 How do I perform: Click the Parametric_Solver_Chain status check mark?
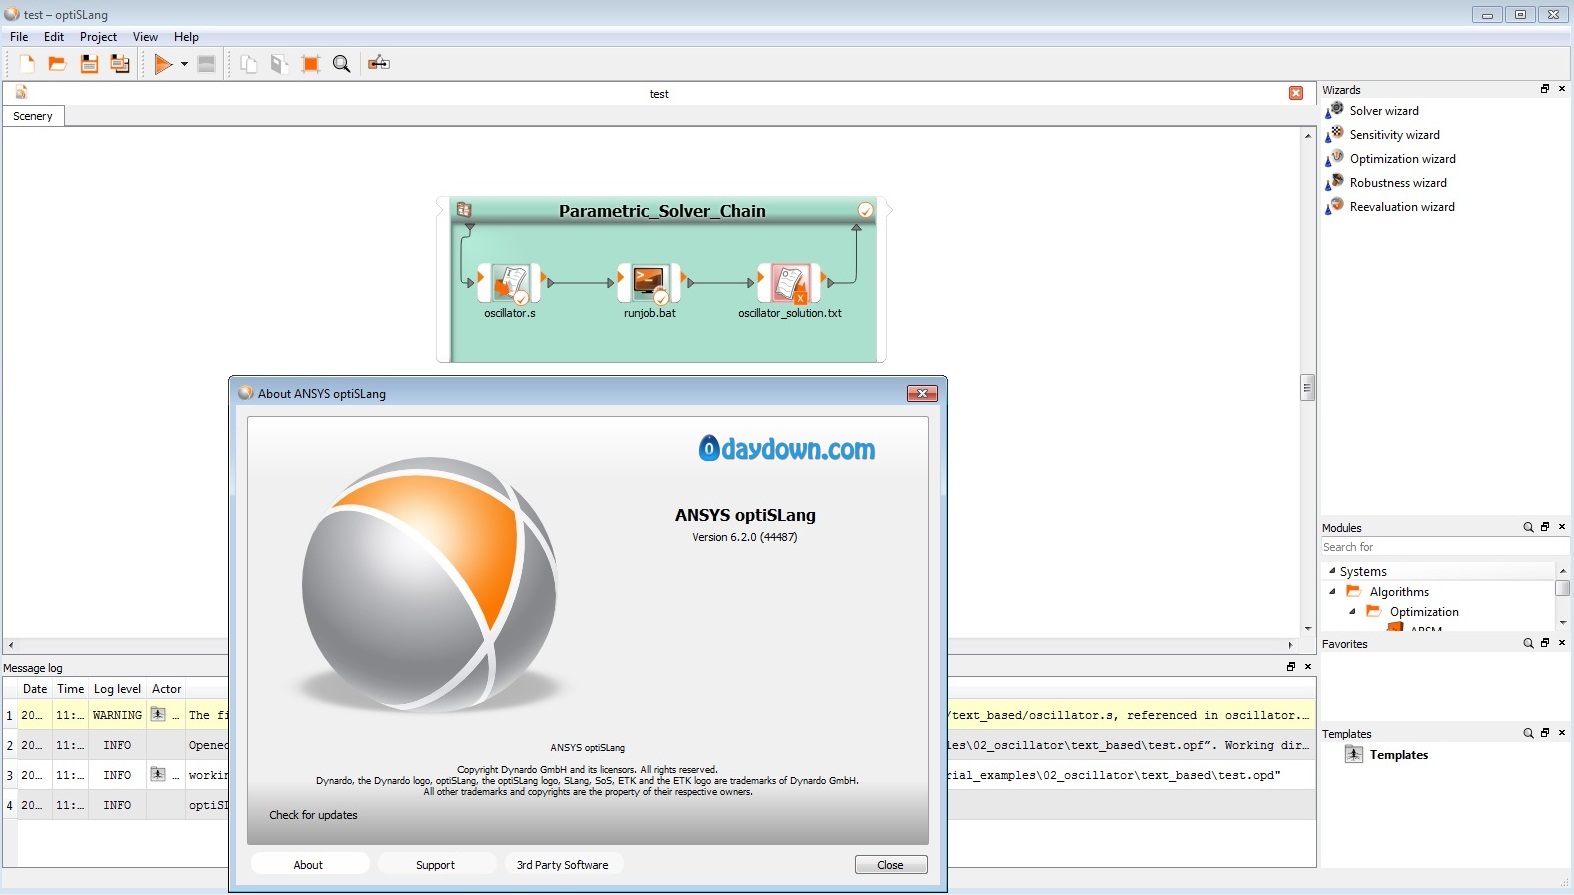click(866, 210)
